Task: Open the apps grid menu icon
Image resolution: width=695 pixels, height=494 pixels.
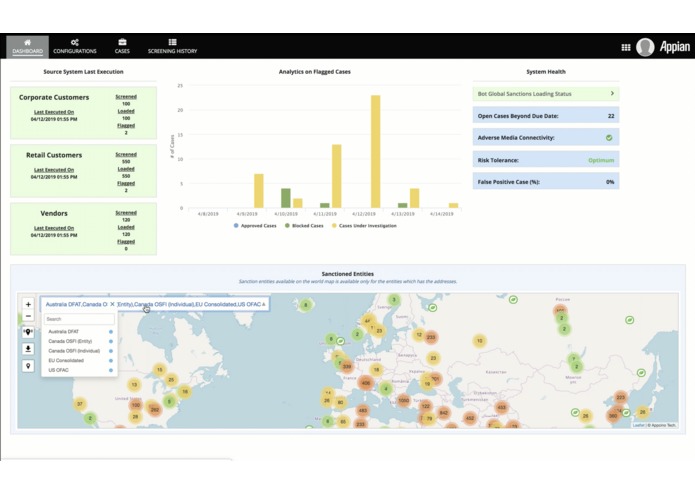Action: tap(626, 47)
